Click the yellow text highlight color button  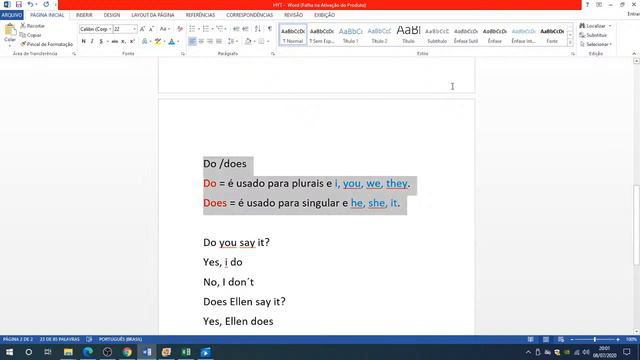[158, 41]
